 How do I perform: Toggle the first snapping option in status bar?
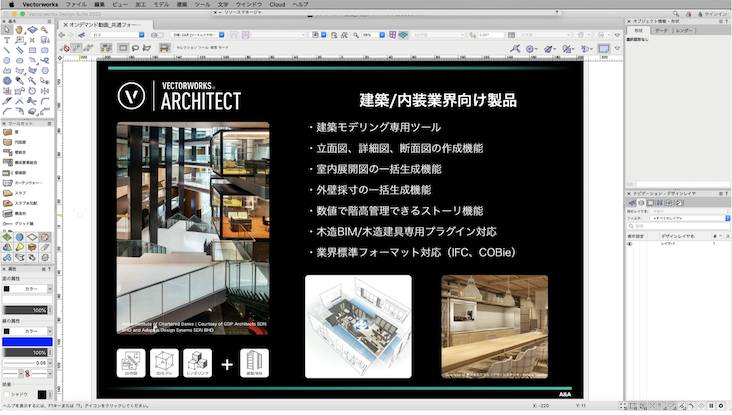coord(623,406)
